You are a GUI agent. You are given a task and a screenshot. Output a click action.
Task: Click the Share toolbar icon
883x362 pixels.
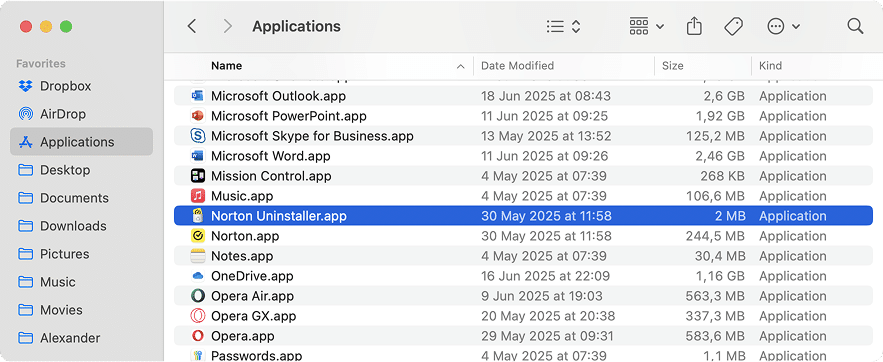[694, 26]
